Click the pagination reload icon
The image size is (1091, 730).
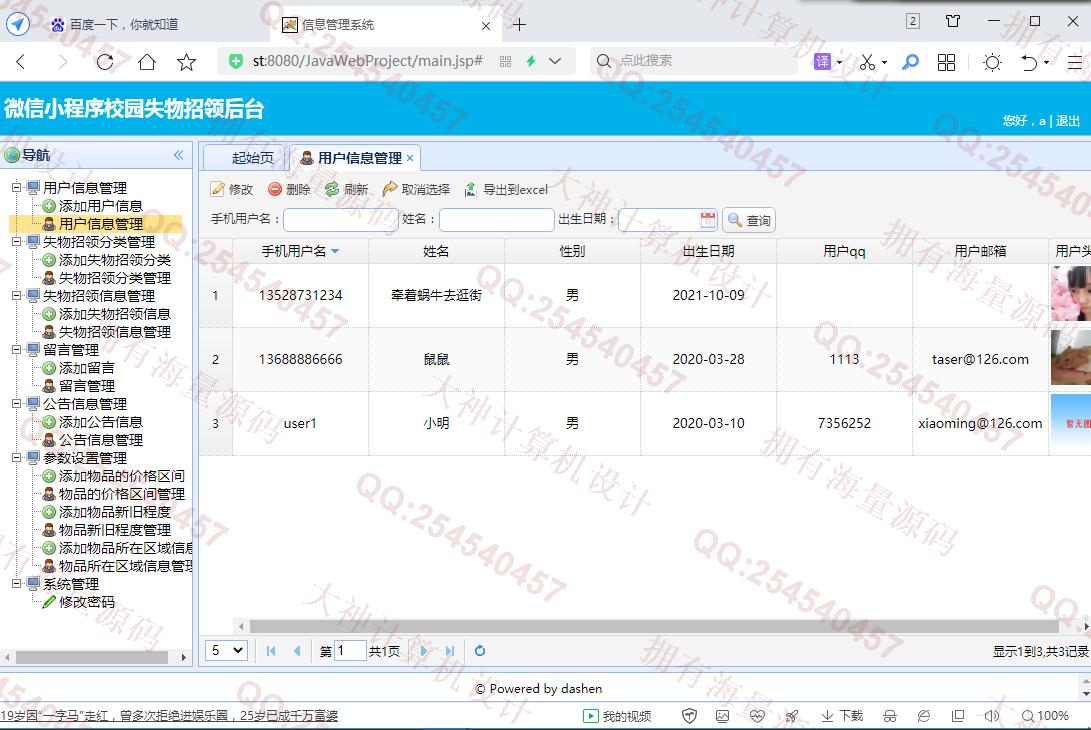(480, 651)
